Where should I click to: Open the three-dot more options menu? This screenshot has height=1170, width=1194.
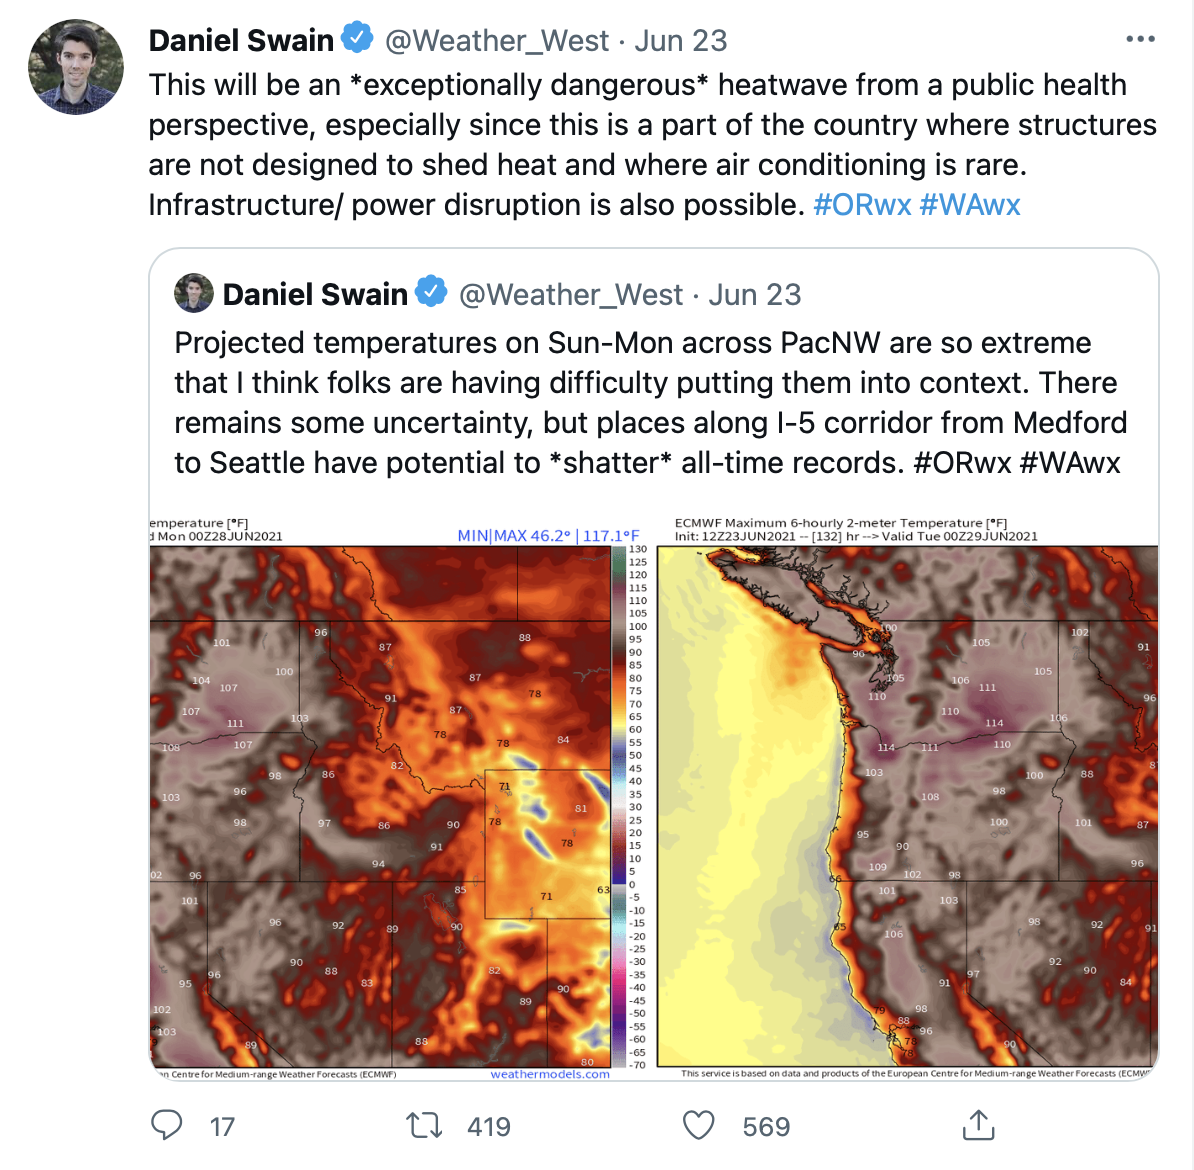pos(1140,40)
